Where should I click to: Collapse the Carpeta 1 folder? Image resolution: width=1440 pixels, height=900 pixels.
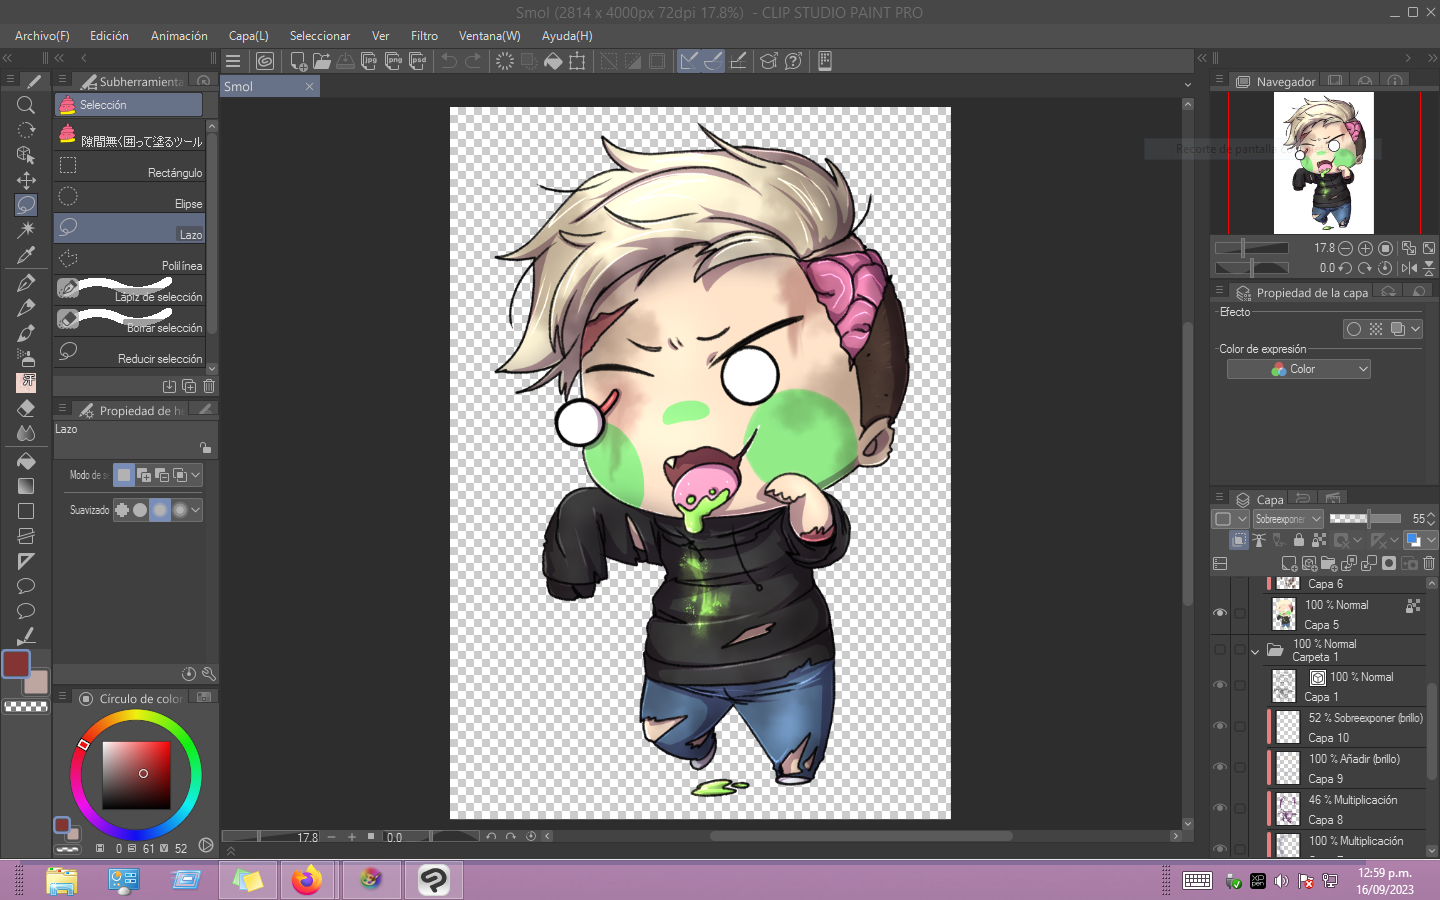1255,651
